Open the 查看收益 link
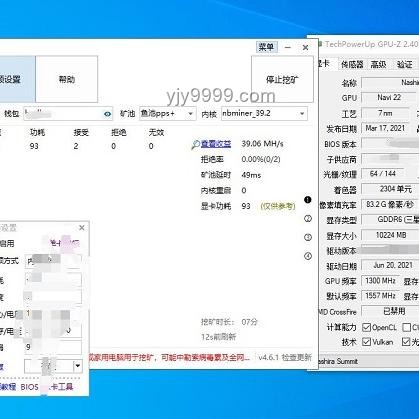The image size is (419, 419). click(216, 144)
